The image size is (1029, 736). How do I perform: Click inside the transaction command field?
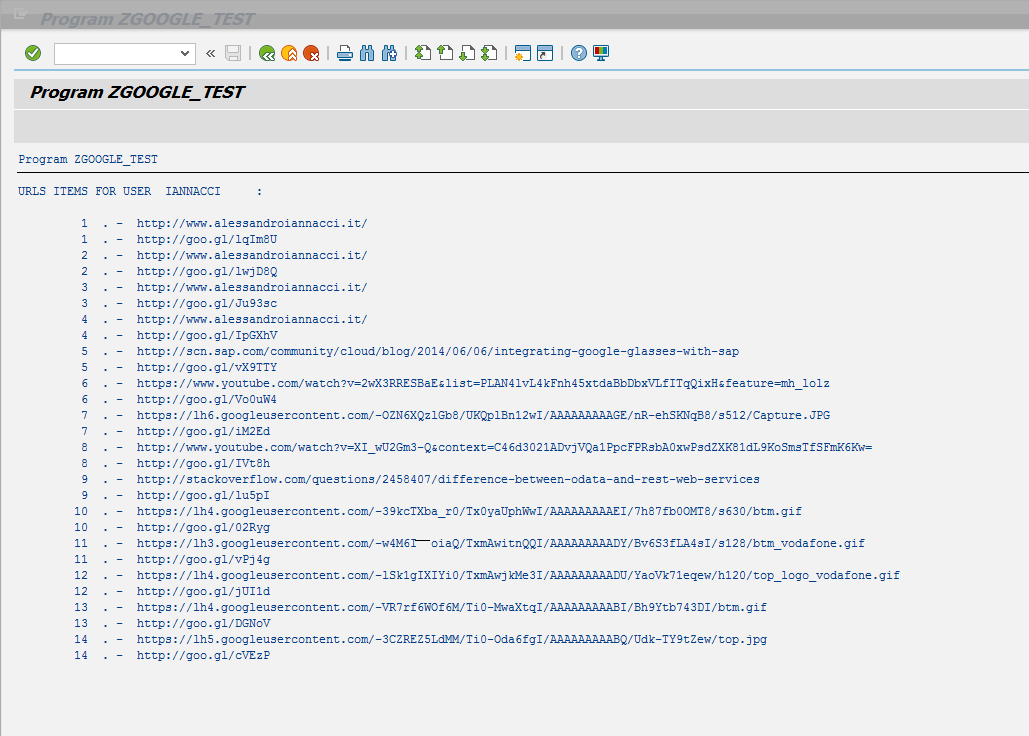point(115,53)
